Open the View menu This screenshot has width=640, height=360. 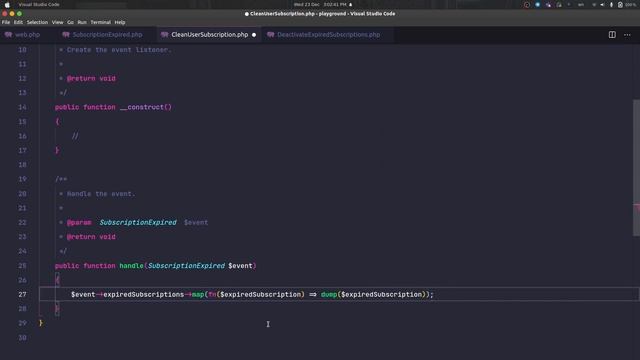coord(58,22)
